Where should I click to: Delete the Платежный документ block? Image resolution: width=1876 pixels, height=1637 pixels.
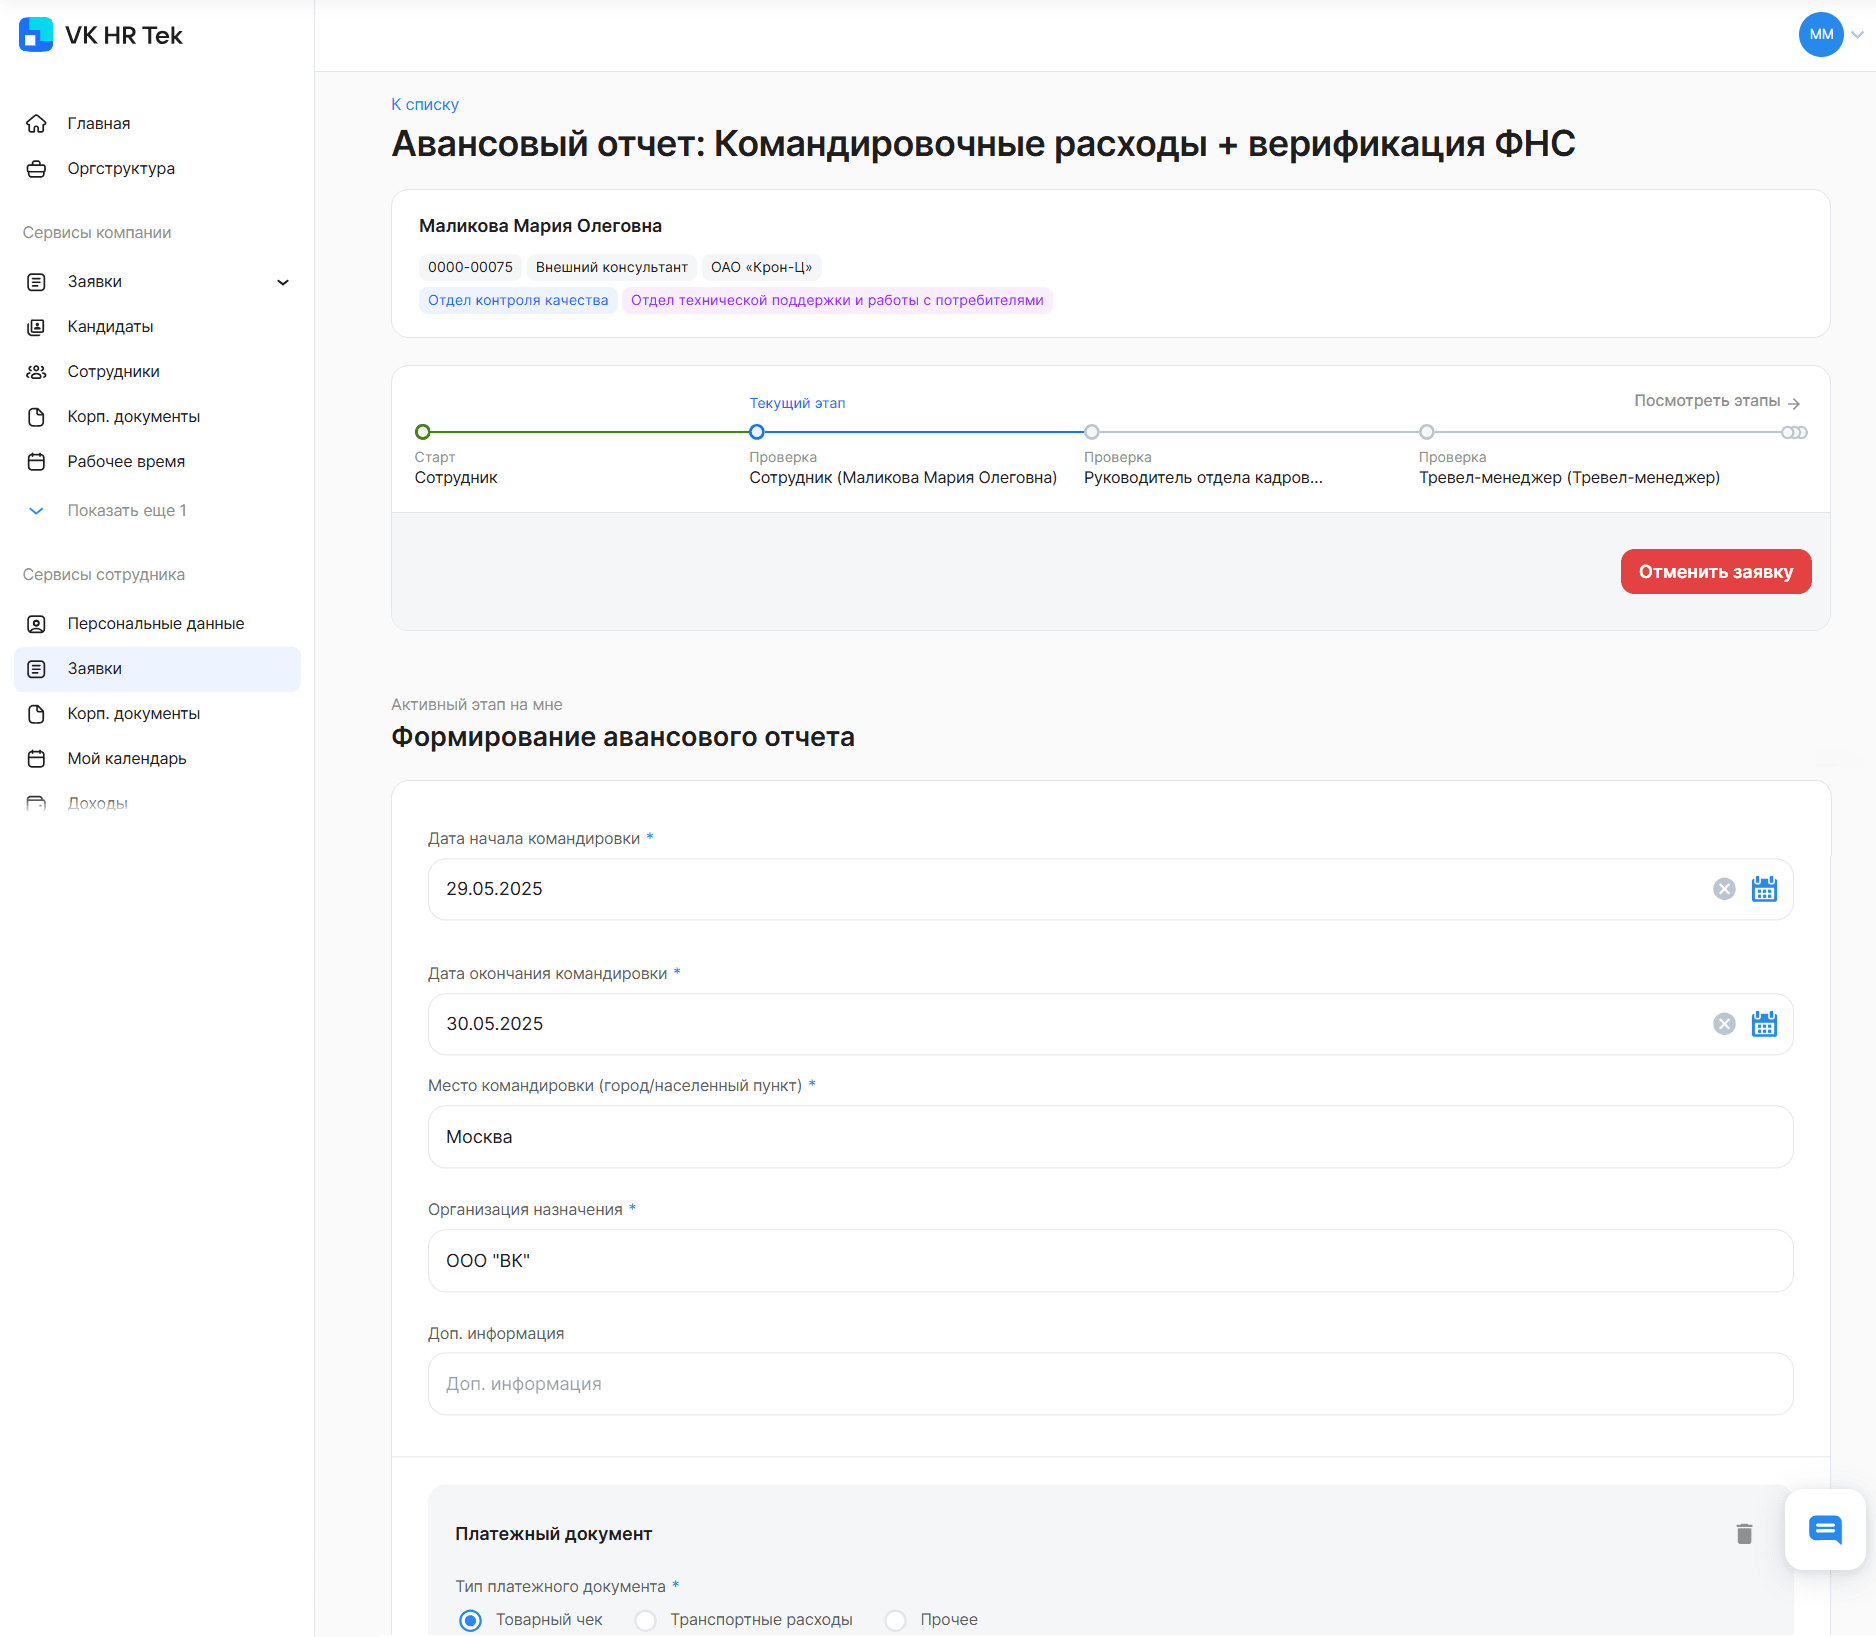click(x=1744, y=1534)
